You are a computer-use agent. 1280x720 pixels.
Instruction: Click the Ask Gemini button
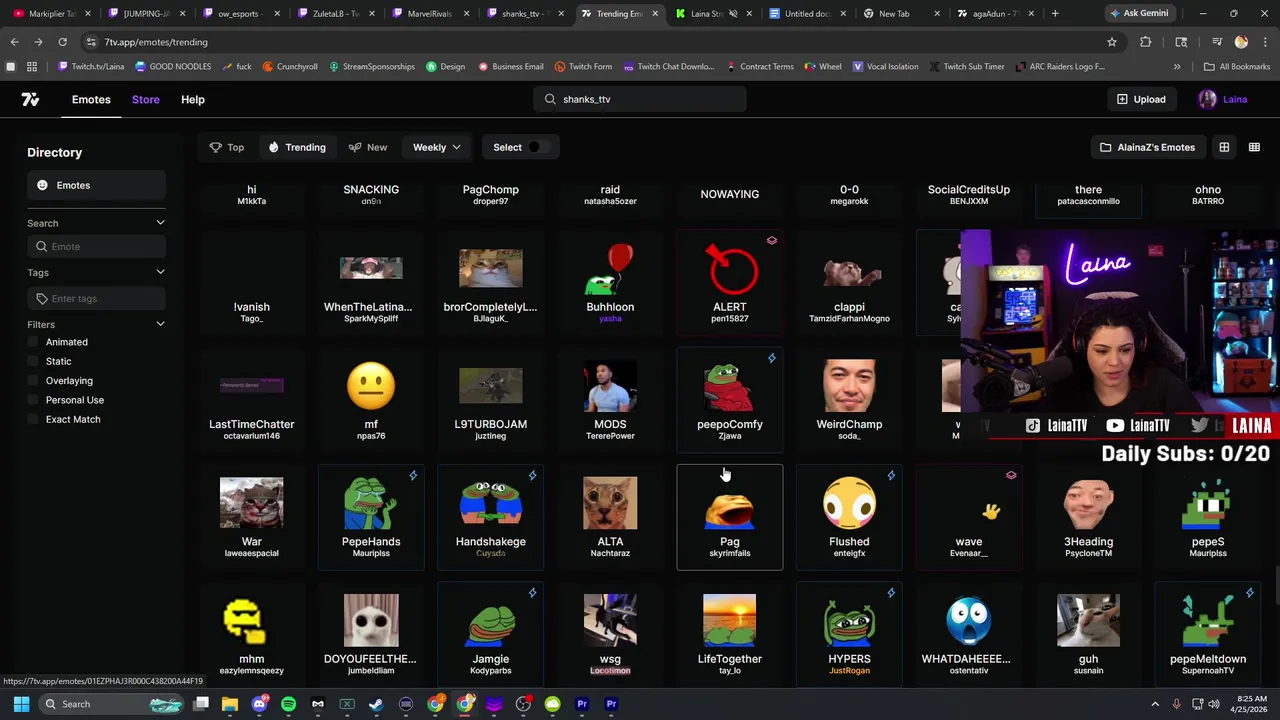pos(1138,14)
